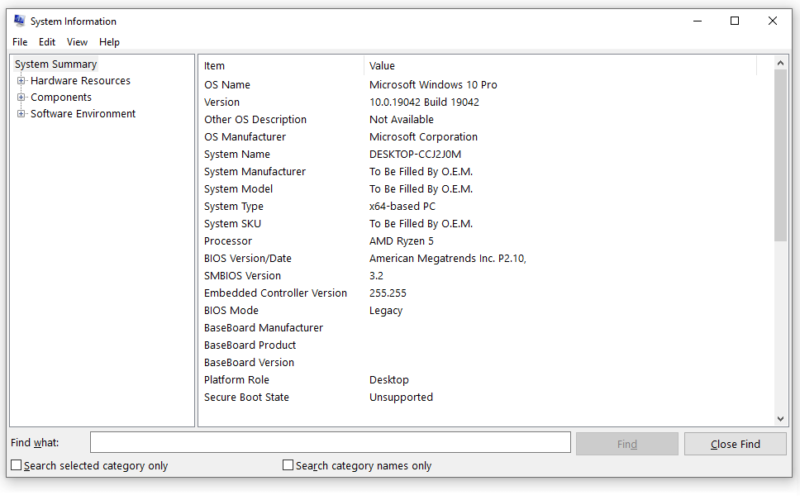800x500 pixels.
Task: Click the value Legacy
Action: (386, 310)
